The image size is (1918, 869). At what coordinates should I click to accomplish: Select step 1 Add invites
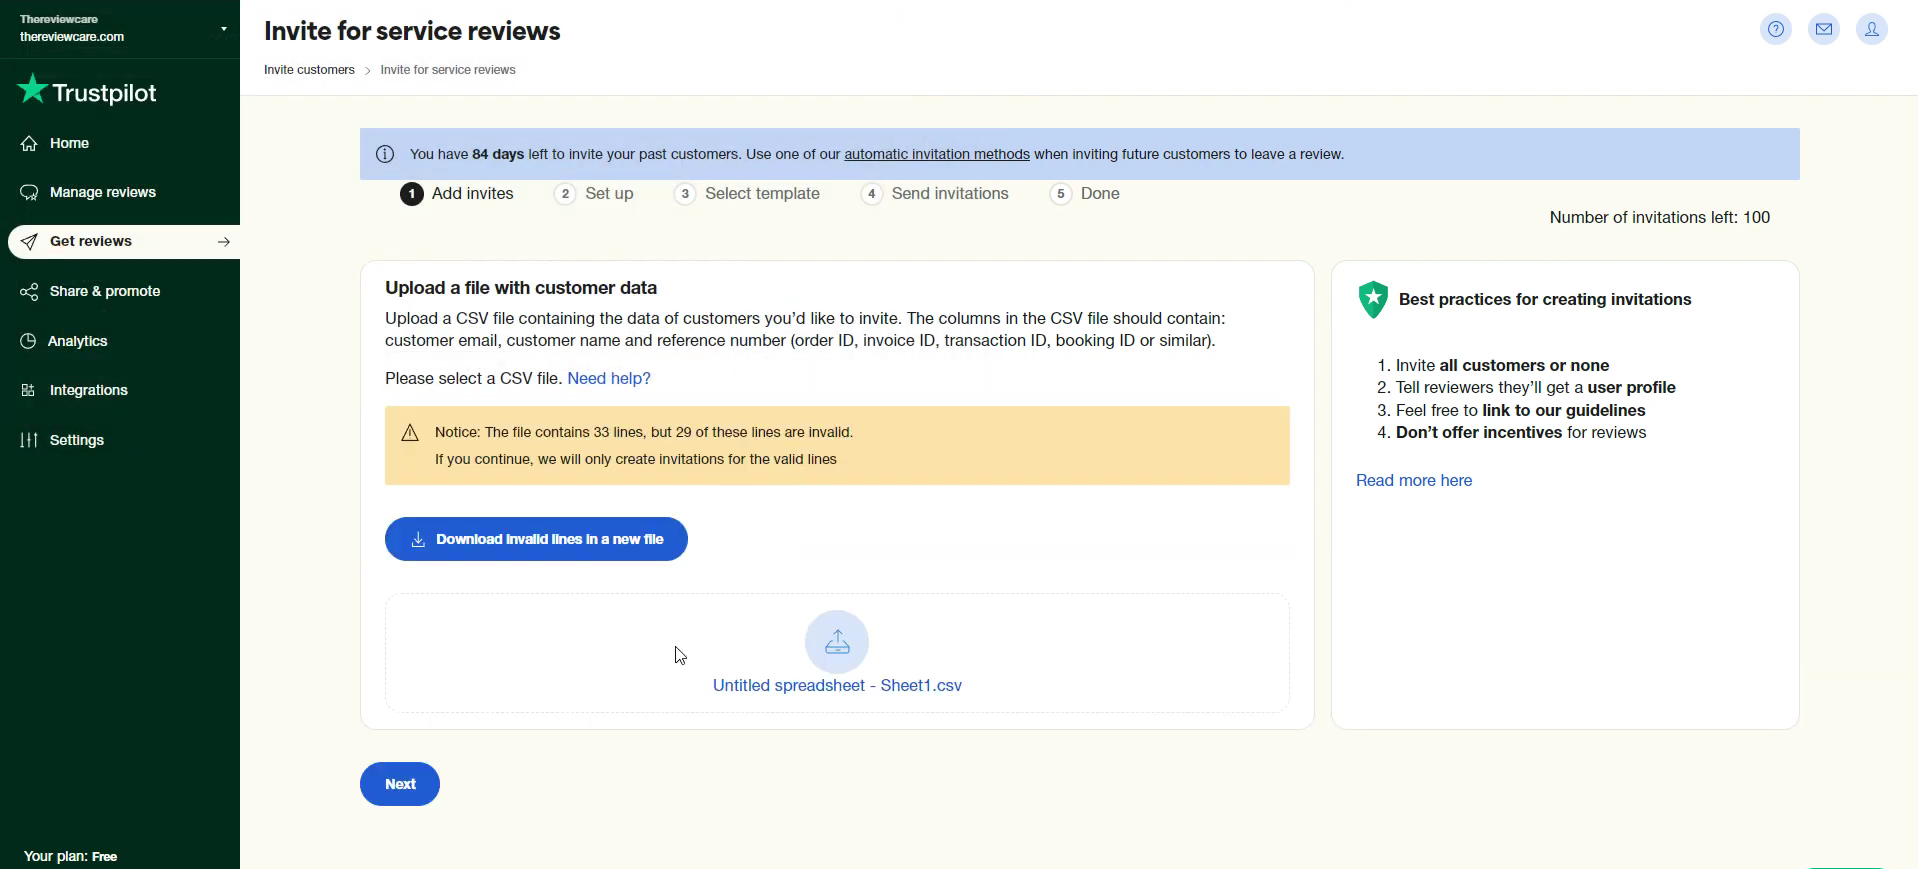coord(457,194)
